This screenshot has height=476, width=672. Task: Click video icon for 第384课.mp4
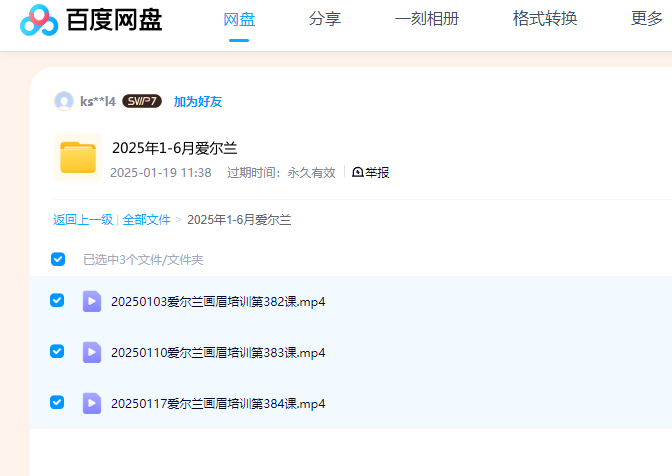[x=92, y=403]
